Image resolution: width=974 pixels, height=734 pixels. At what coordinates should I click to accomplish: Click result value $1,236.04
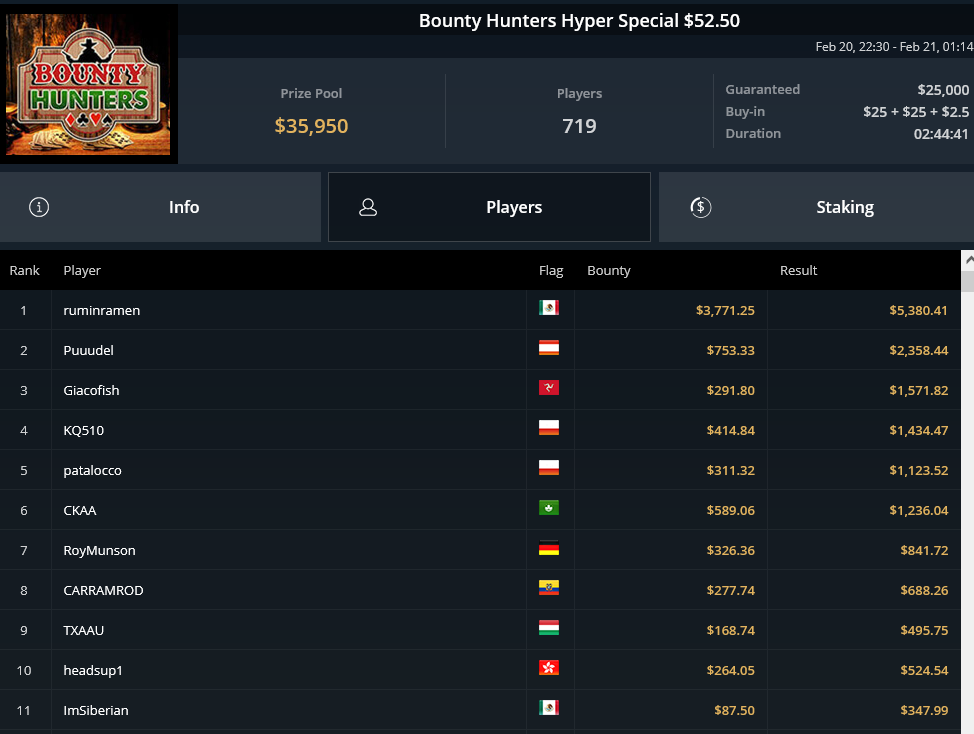click(918, 510)
